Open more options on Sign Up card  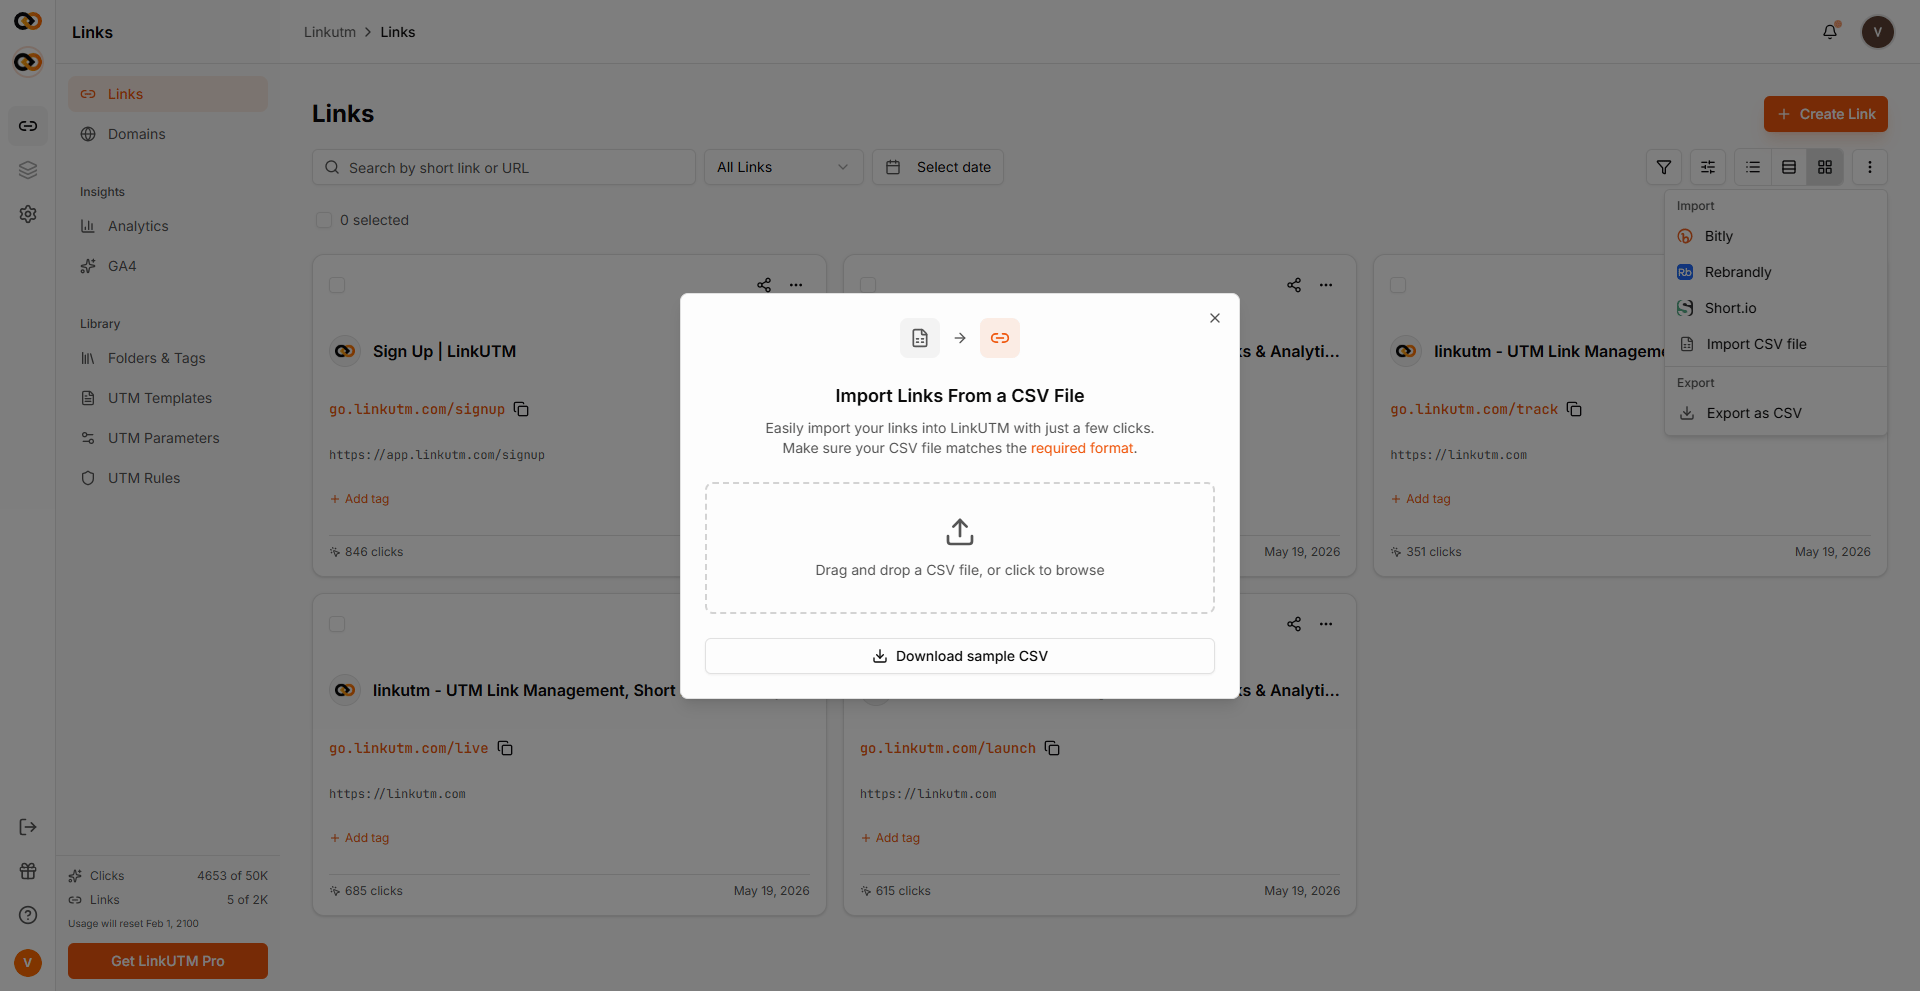796,285
